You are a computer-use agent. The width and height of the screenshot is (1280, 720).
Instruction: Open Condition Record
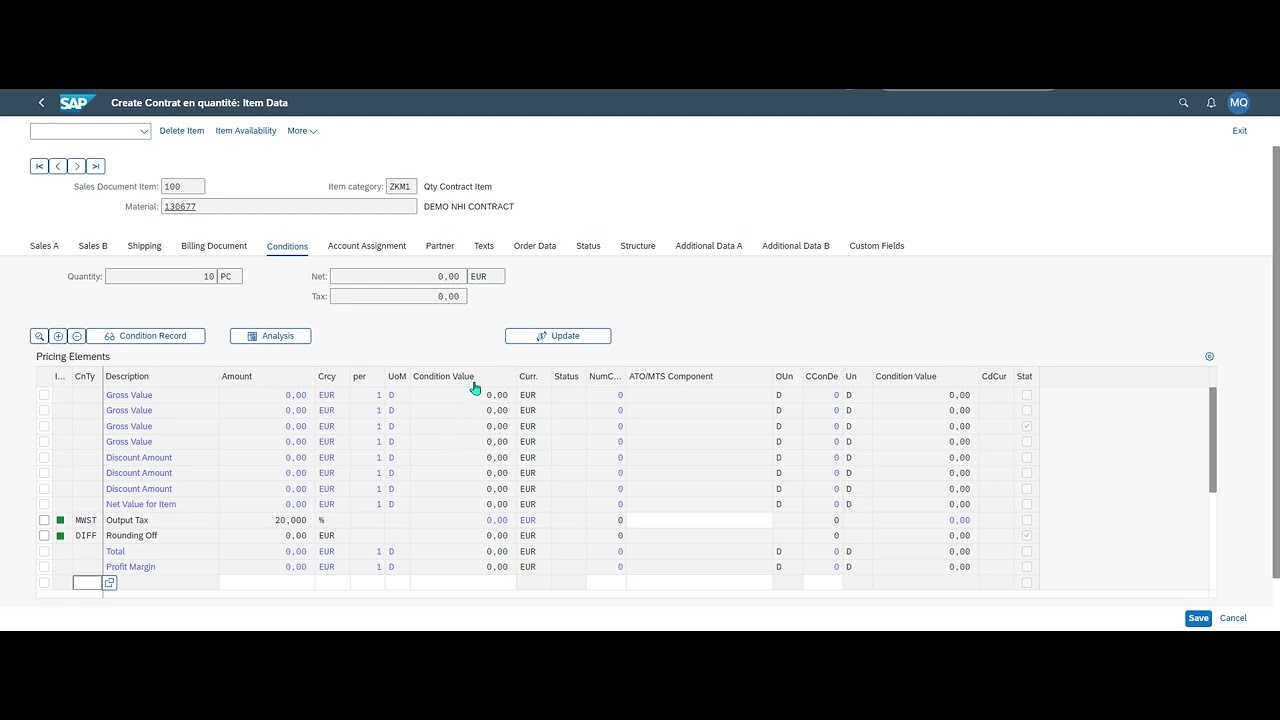[145, 336]
